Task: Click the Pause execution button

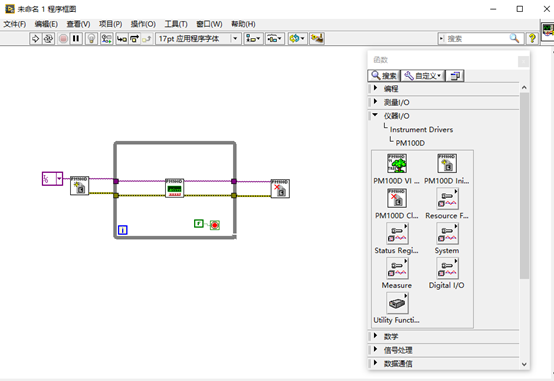Action: click(x=76, y=39)
